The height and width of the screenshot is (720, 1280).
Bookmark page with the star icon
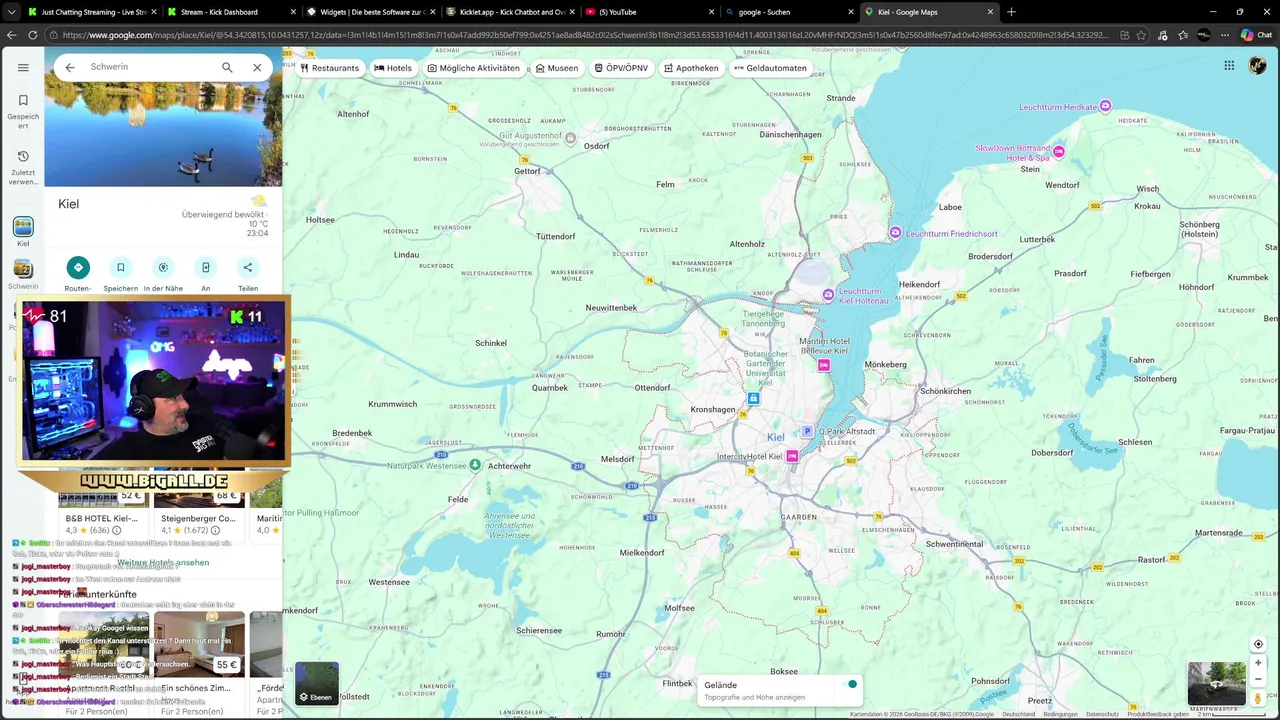1141,35
